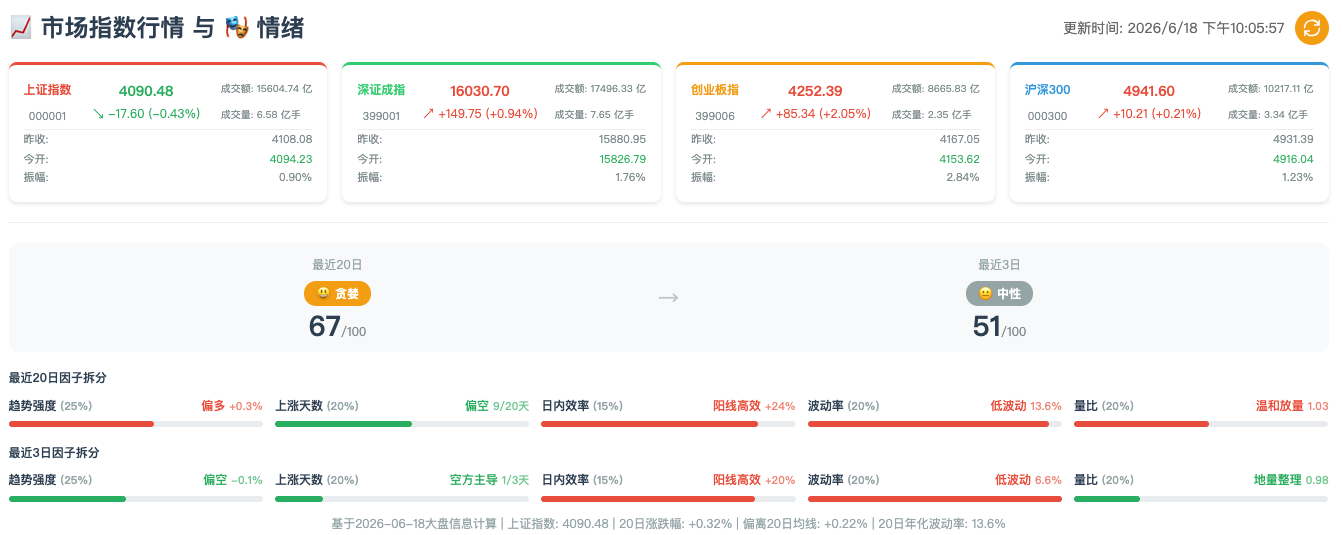Click the 上证指数 price 4090.48

[146, 91]
